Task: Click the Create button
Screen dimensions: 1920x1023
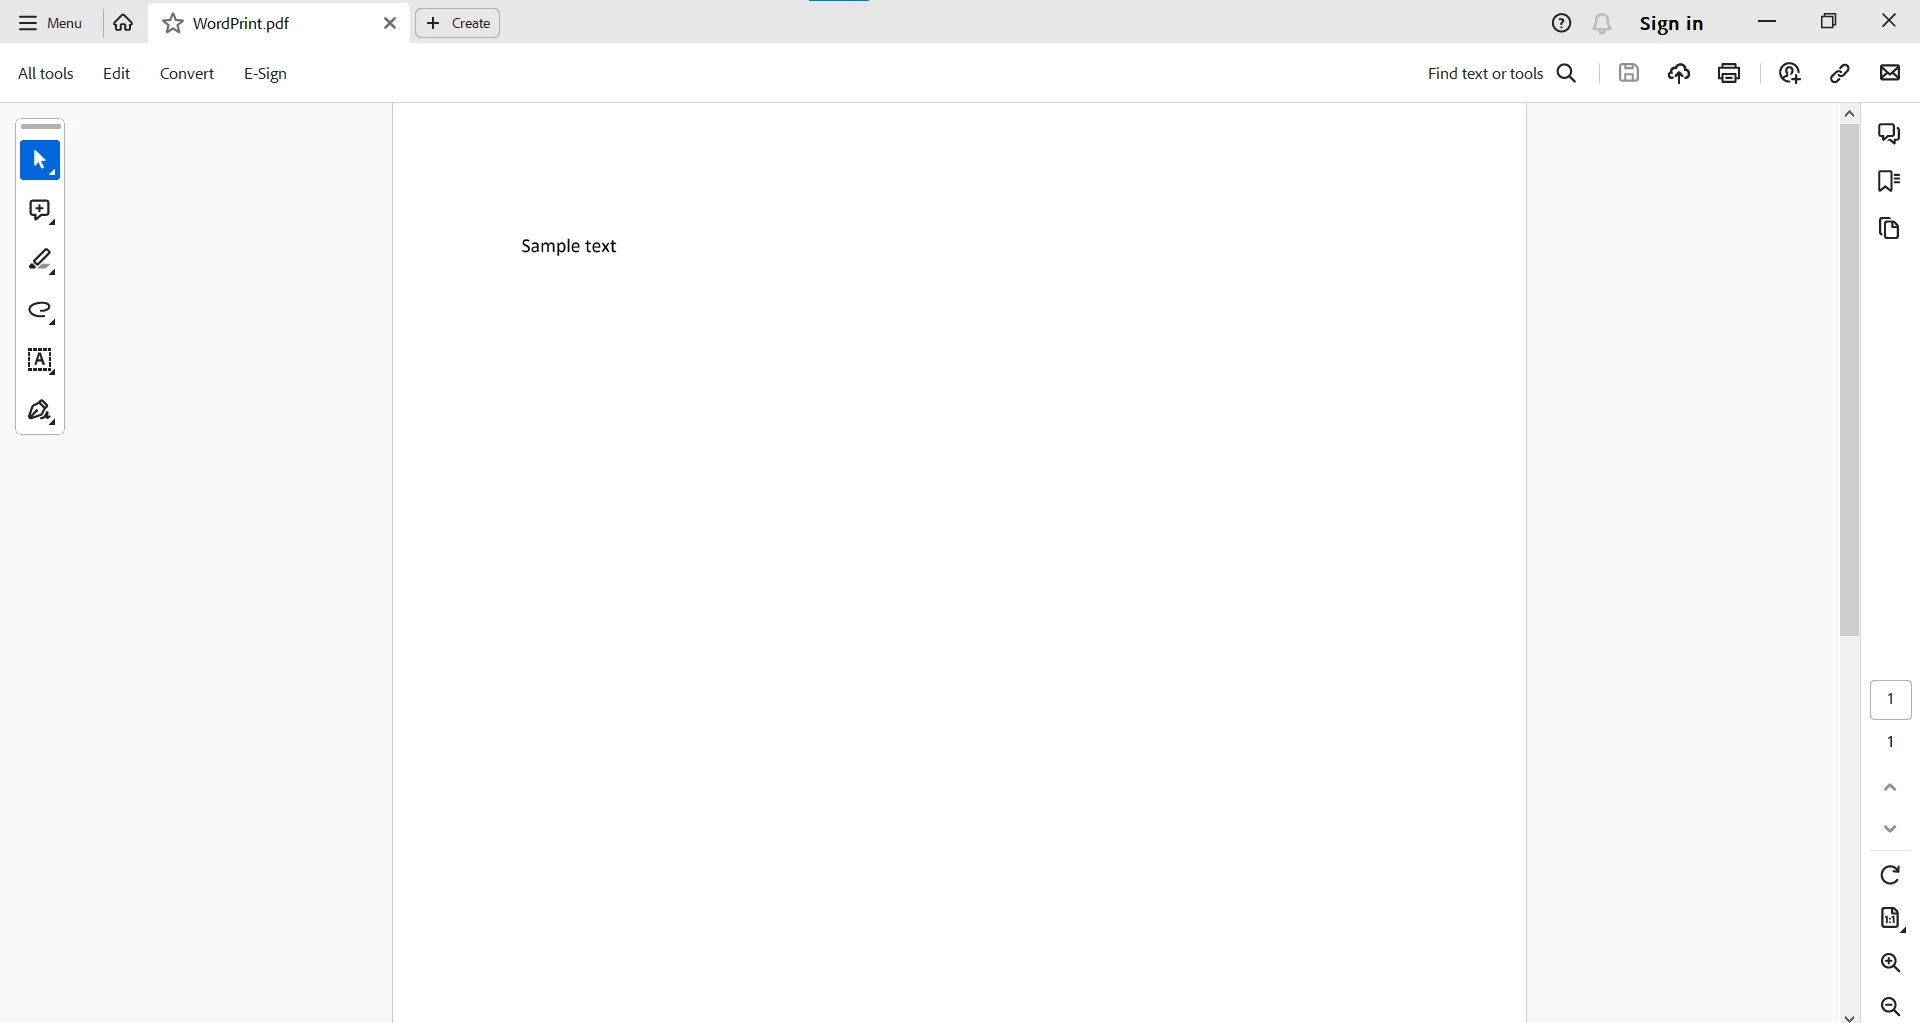Action: (458, 23)
